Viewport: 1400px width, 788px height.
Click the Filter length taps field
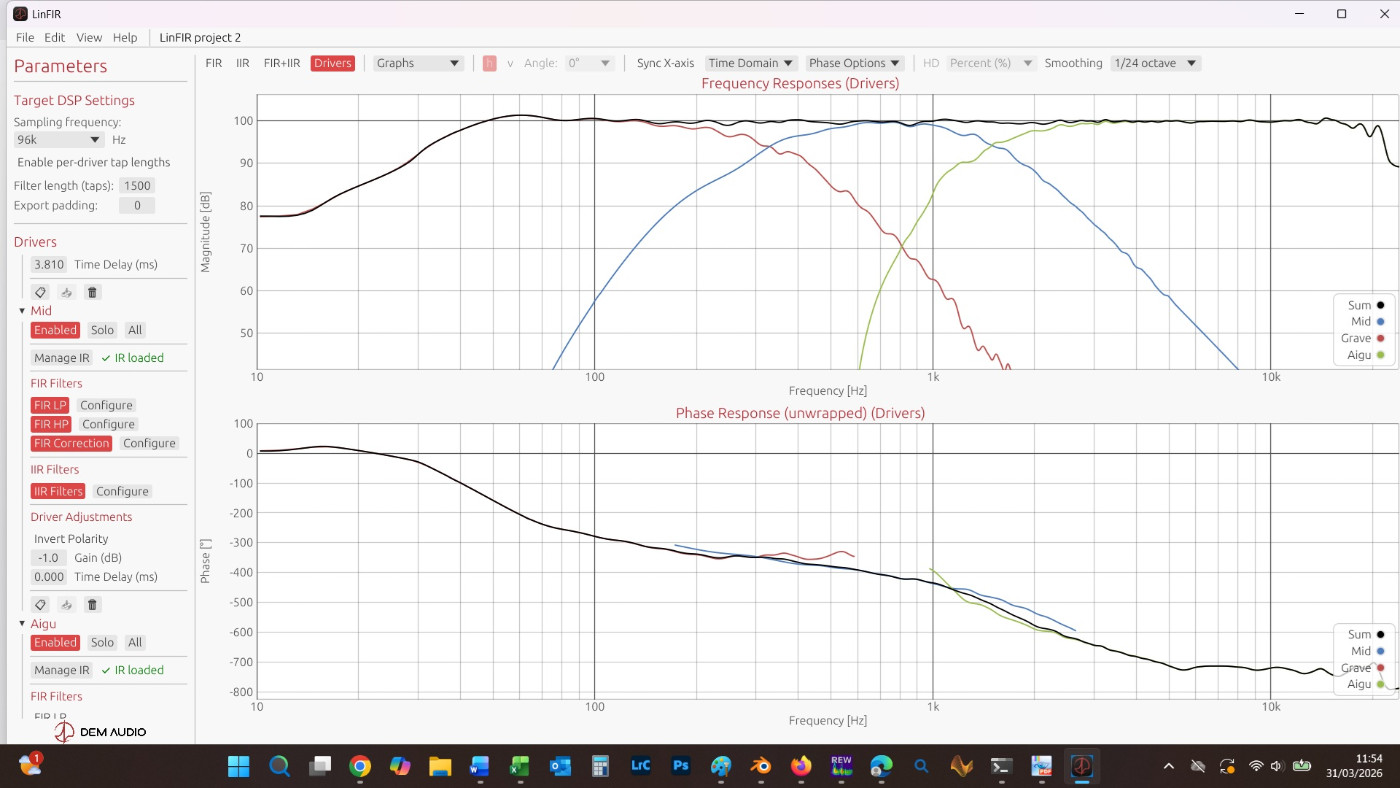pos(137,186)
